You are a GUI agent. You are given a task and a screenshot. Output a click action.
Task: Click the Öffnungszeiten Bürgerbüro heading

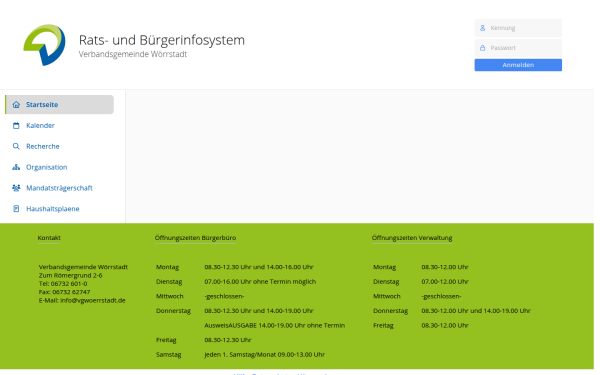coord(195,238)
